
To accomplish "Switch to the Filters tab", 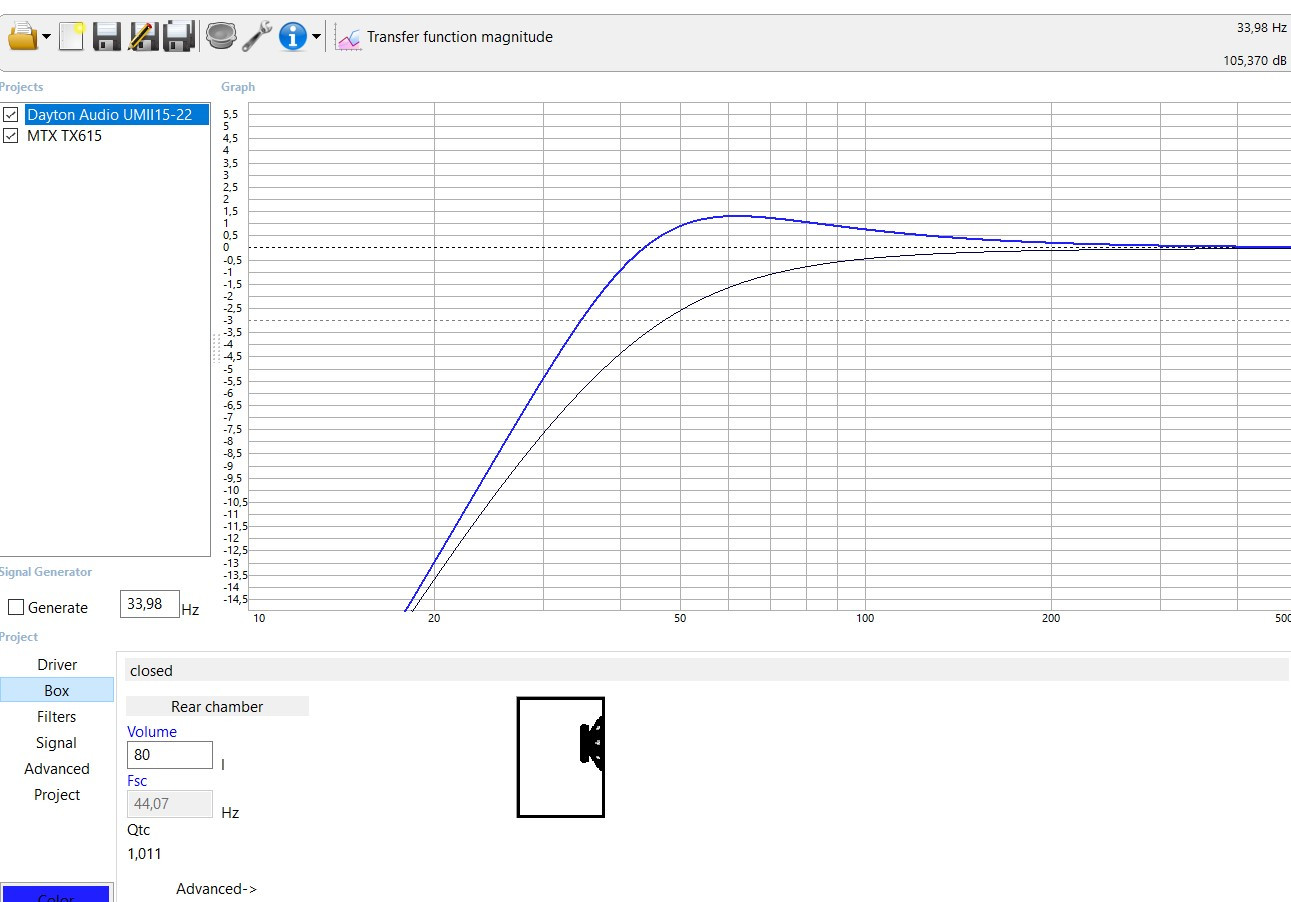I will pyautogui.click(x=57, y=717).
